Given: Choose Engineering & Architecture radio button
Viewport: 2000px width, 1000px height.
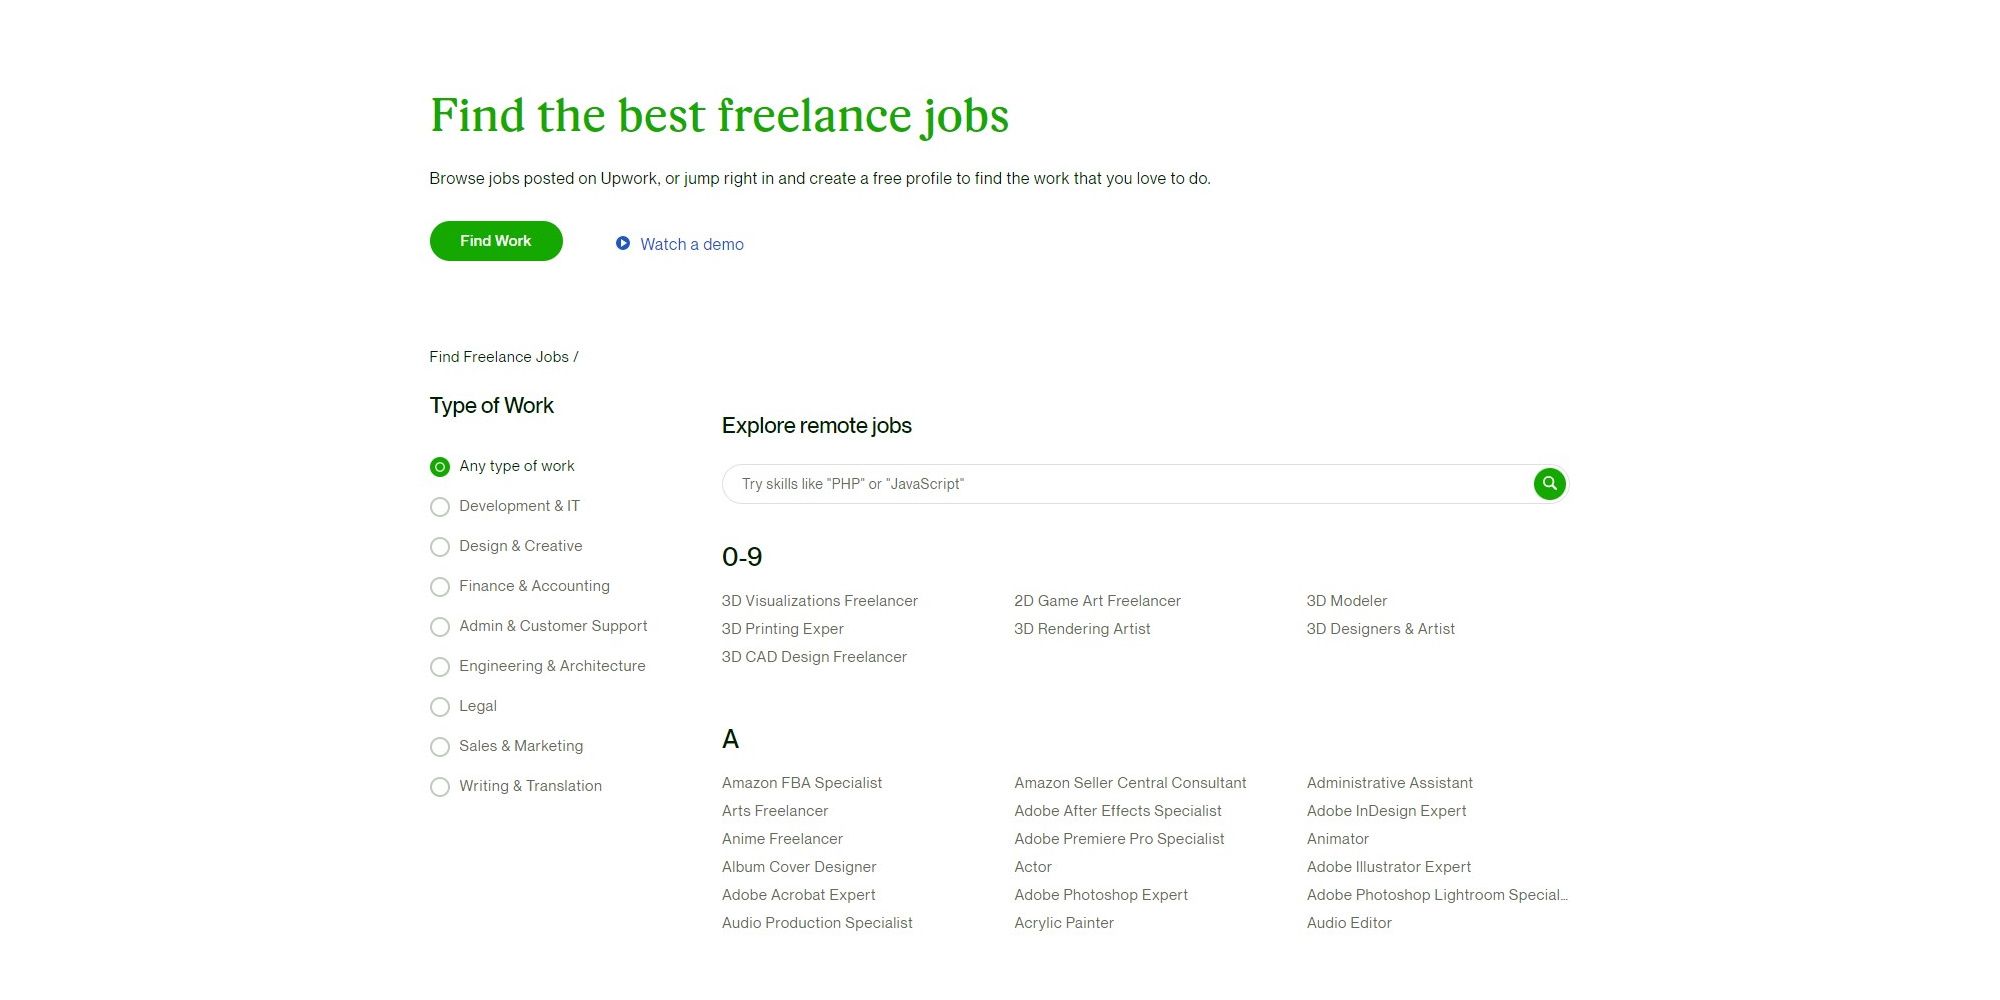Looking at the screenshot, I should coord(440,667).
